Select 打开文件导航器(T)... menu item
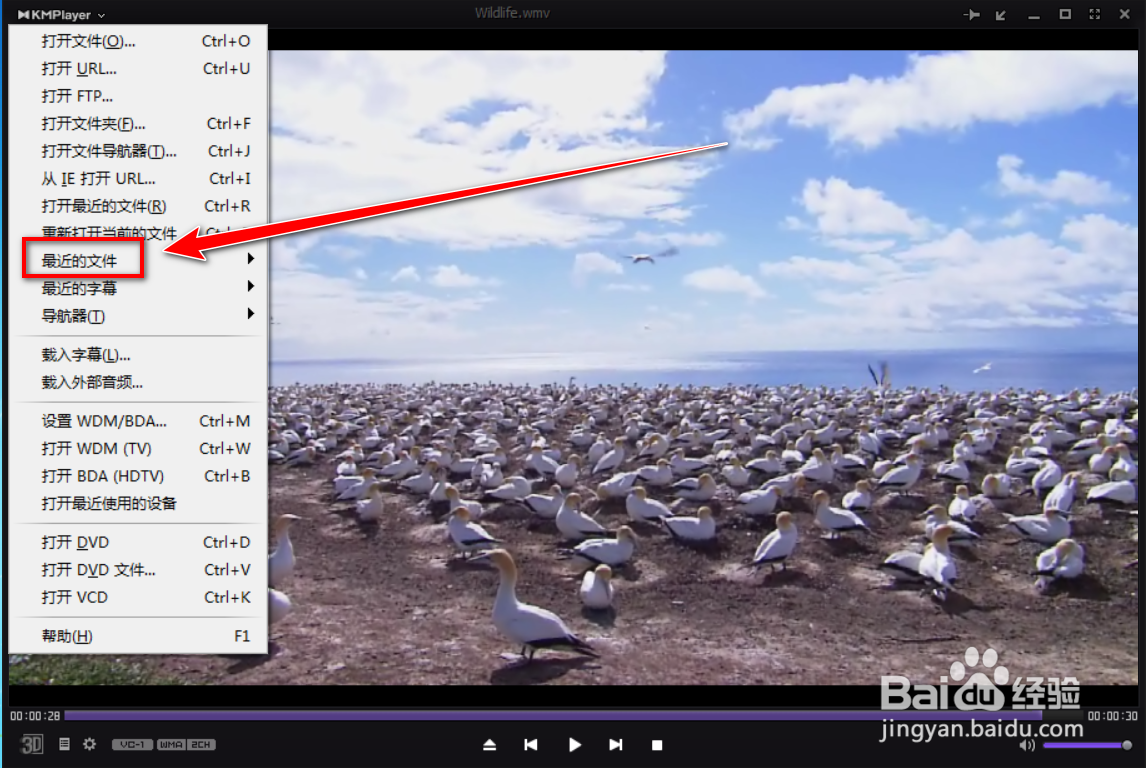This screenshot has width=1146, height=768. [139, 151]
